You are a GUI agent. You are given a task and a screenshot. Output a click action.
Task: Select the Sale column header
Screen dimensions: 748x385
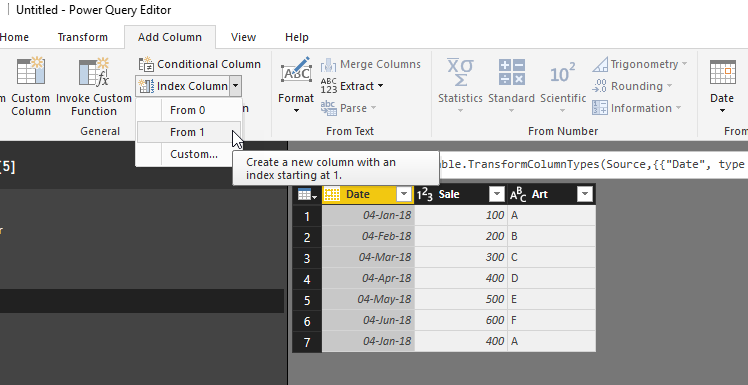449,194
